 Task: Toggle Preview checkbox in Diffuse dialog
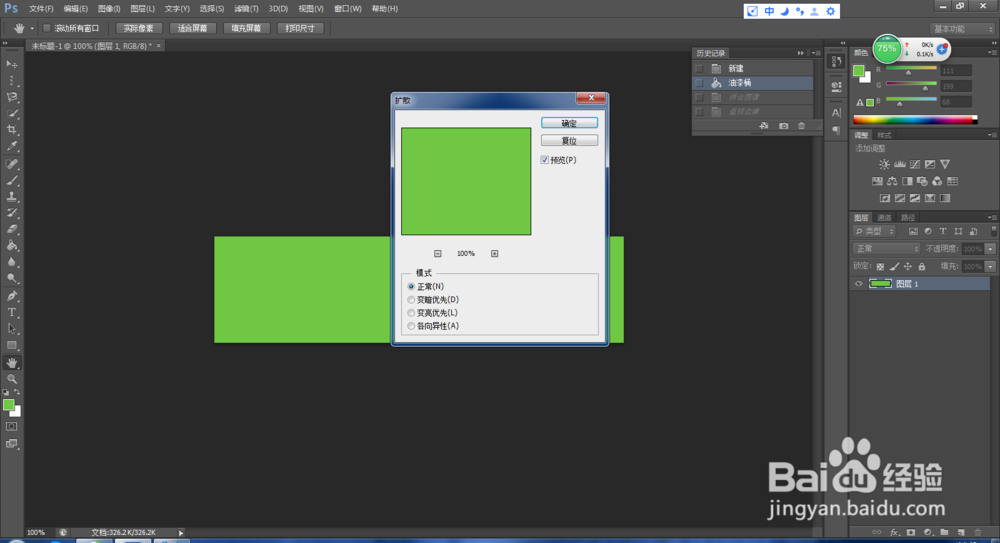click(545, 160)
